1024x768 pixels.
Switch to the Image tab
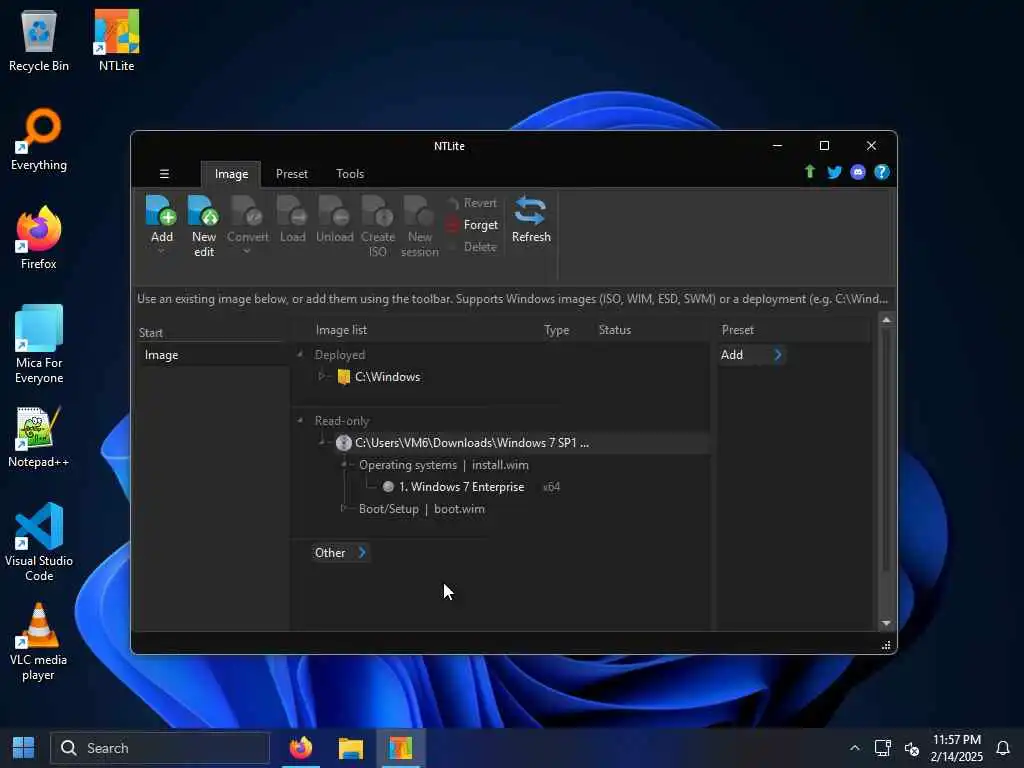(231, 174)
